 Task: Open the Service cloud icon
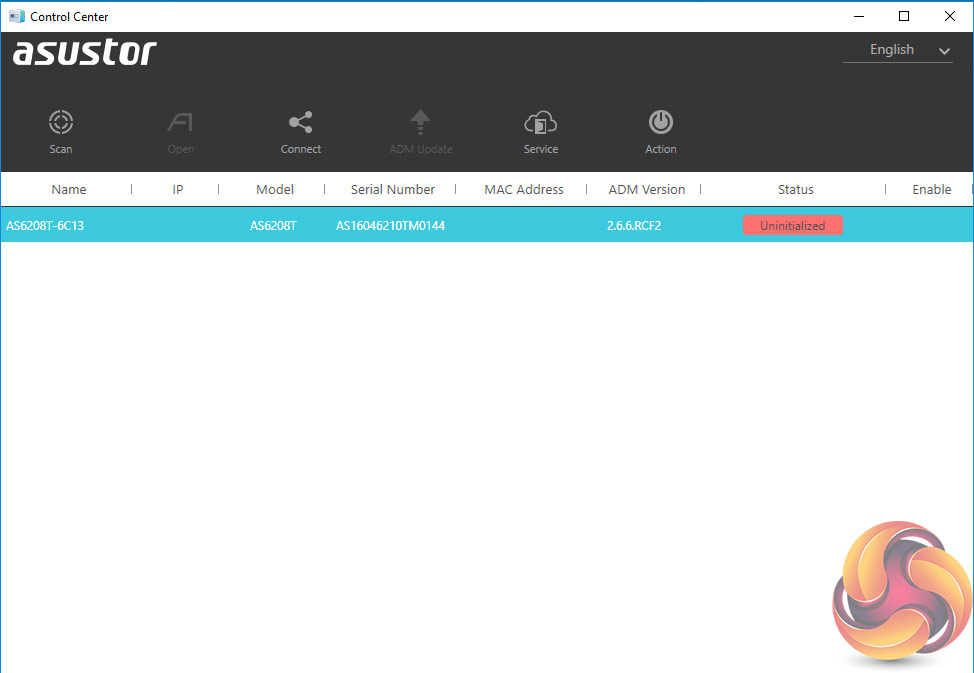pos(540,123)
